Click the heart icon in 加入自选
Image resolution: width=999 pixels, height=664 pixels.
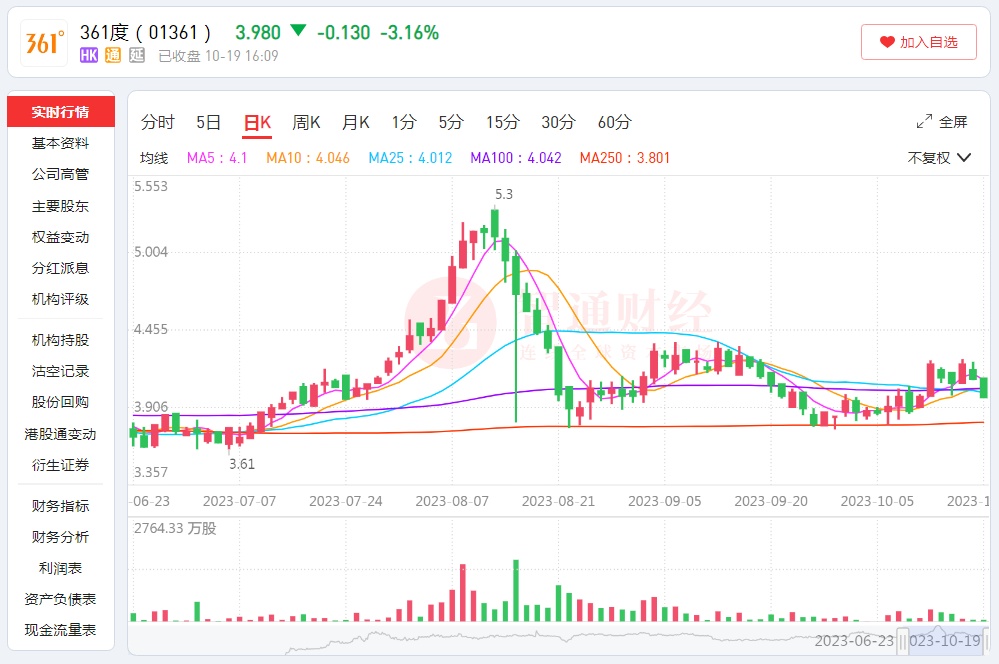pos(887,42)
